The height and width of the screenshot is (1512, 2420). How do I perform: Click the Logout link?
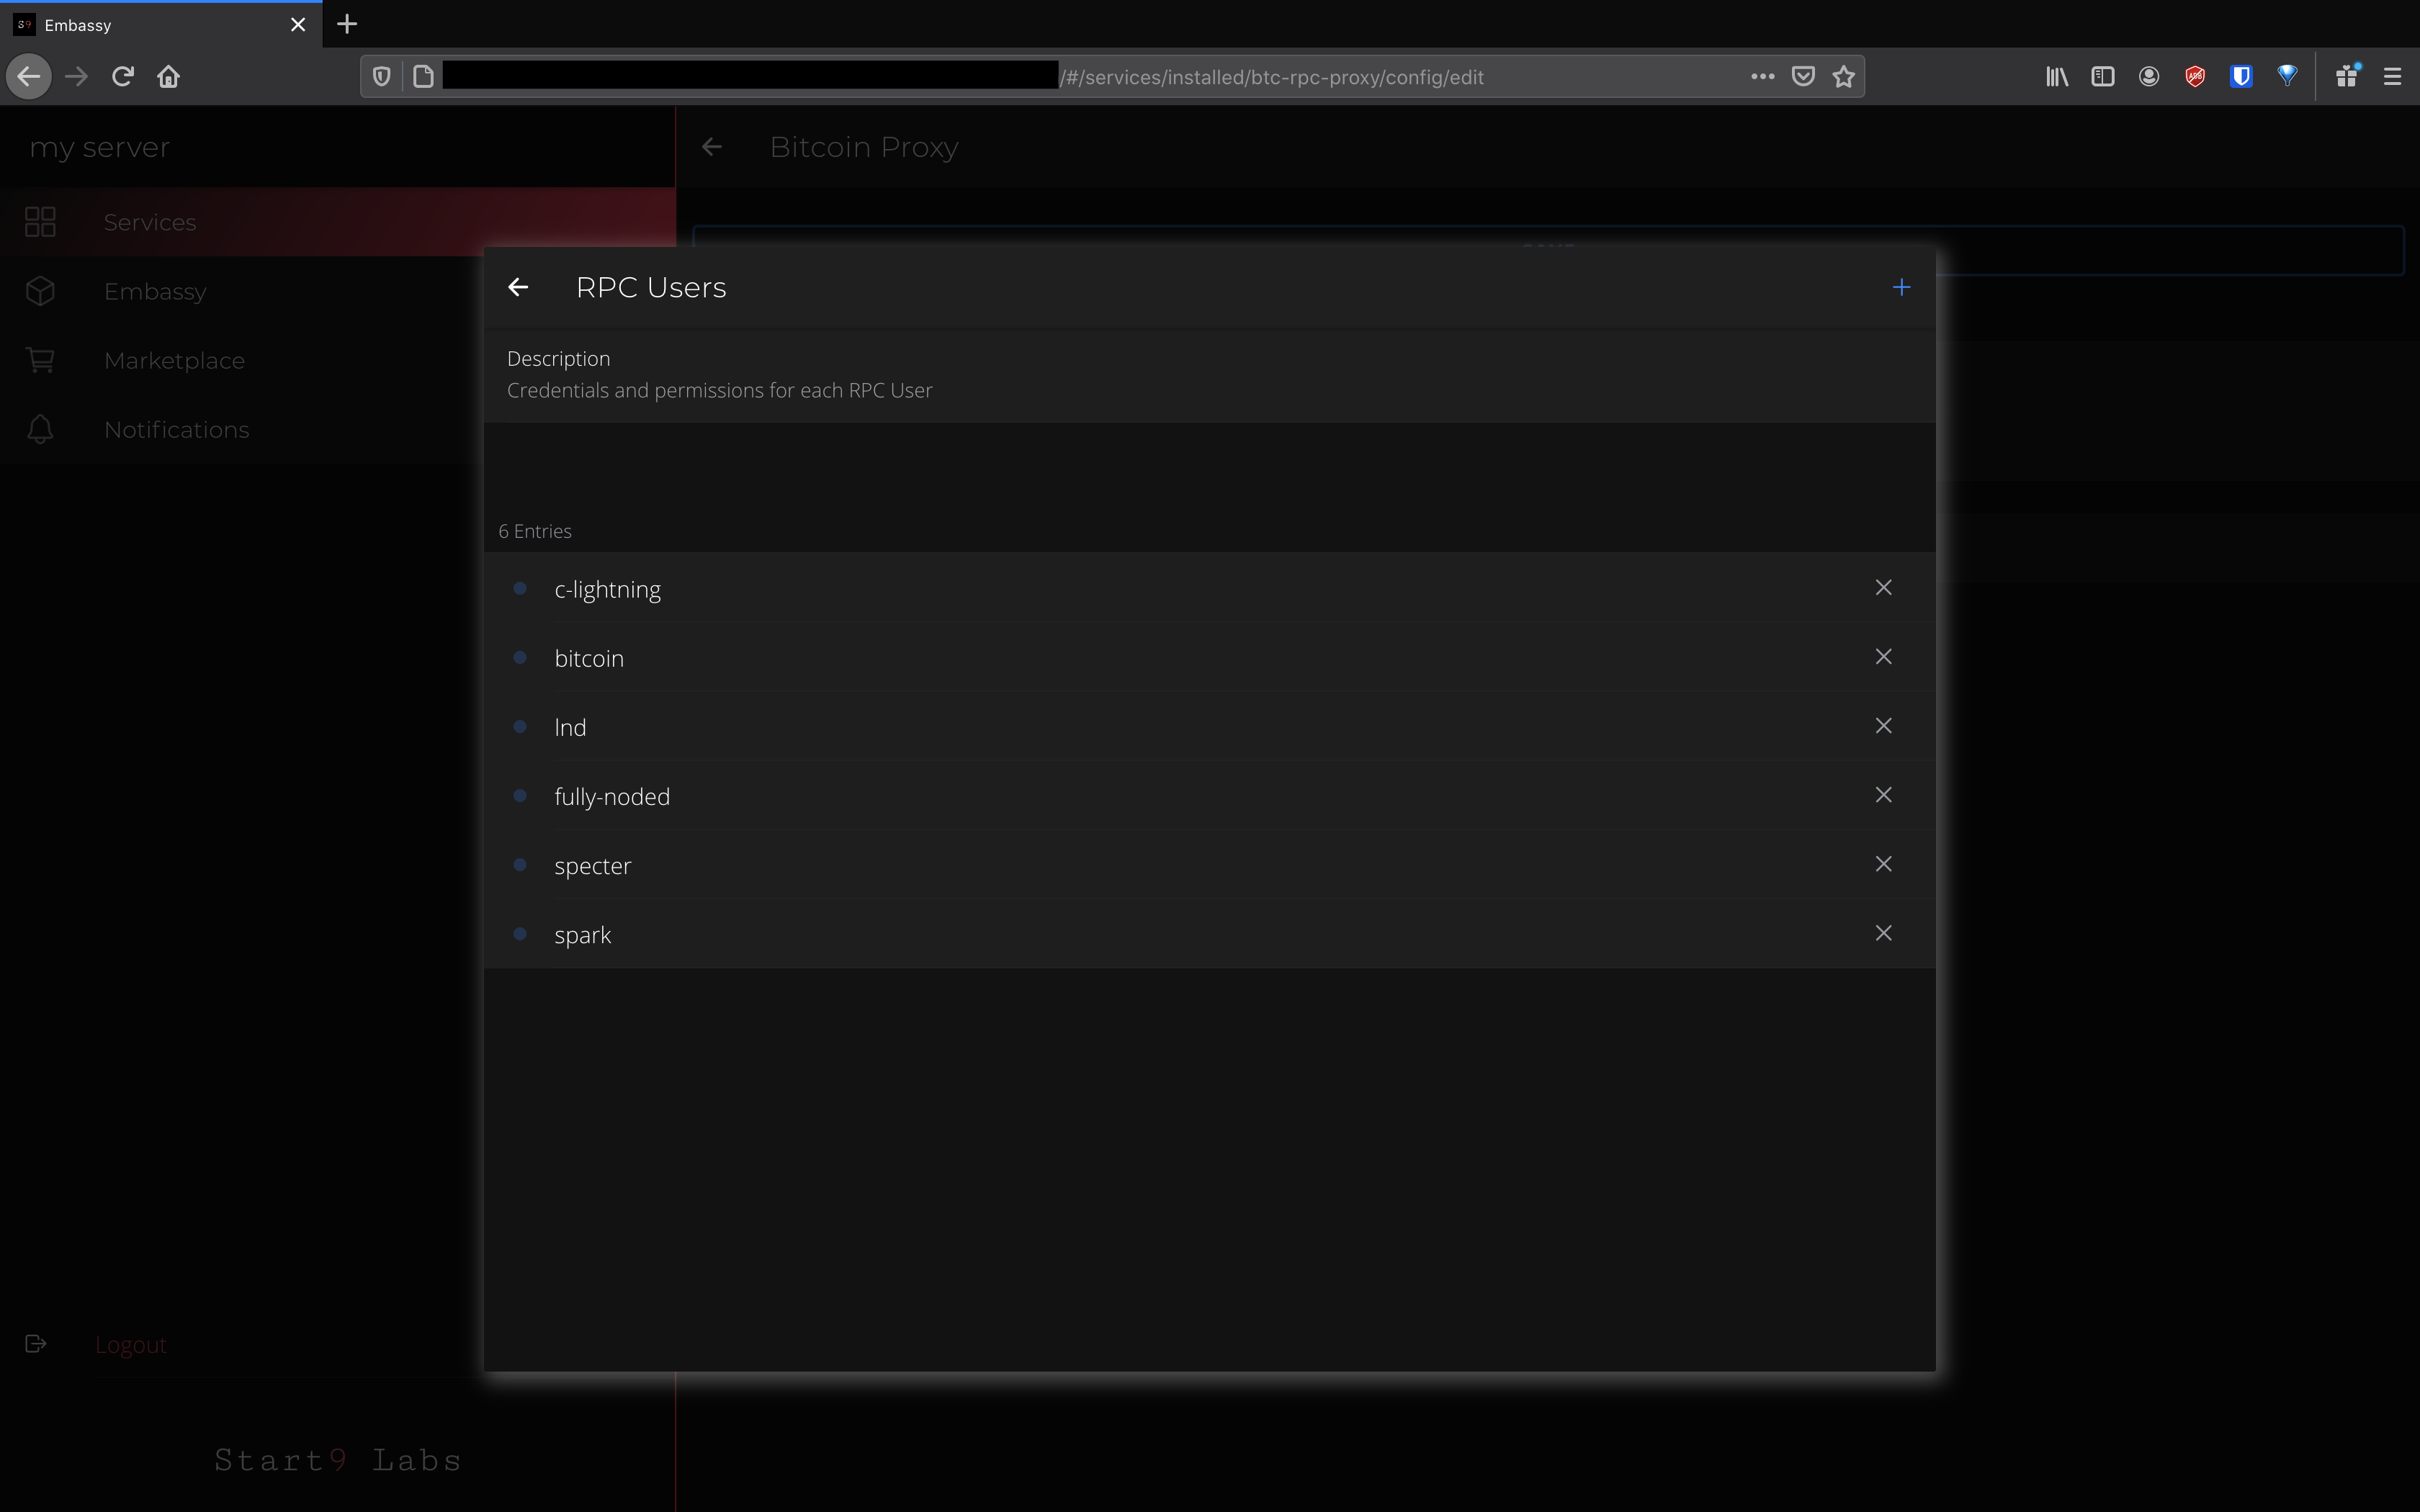click(x=131, y=1345)
